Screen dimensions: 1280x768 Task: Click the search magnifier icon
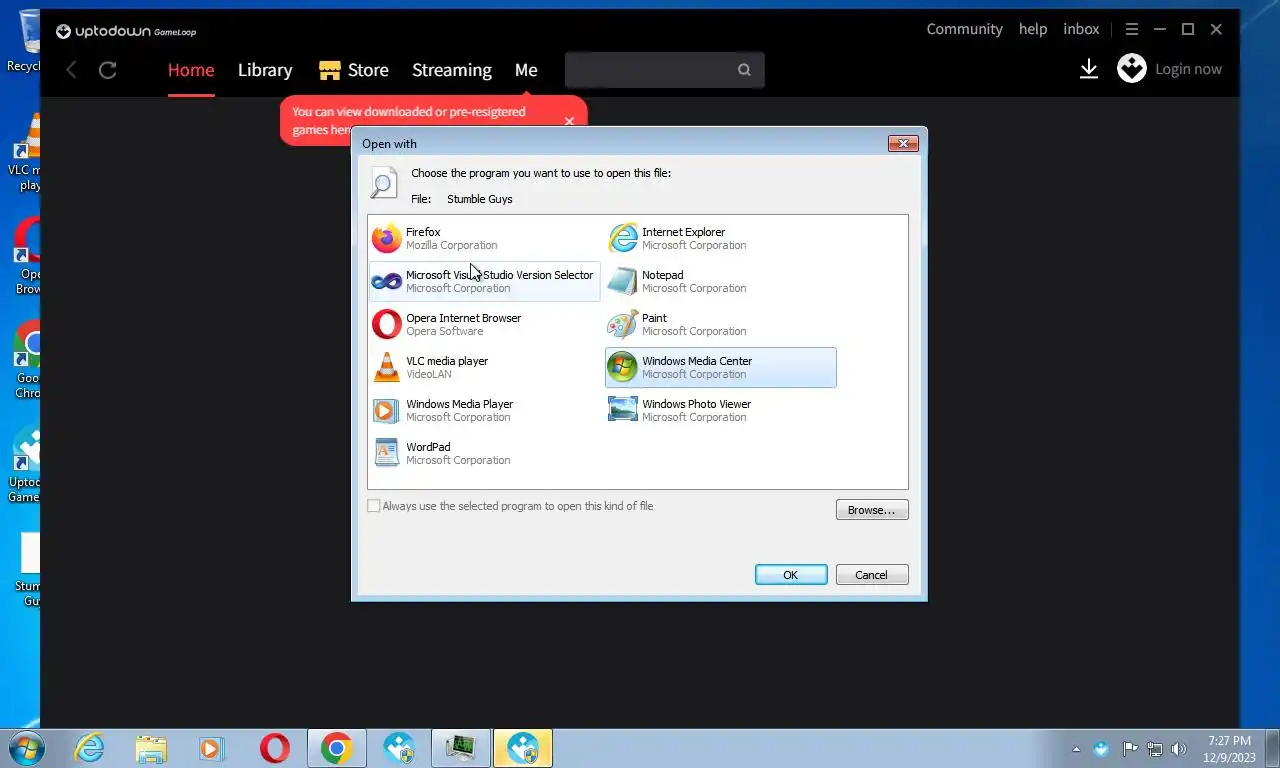[744, 70]
